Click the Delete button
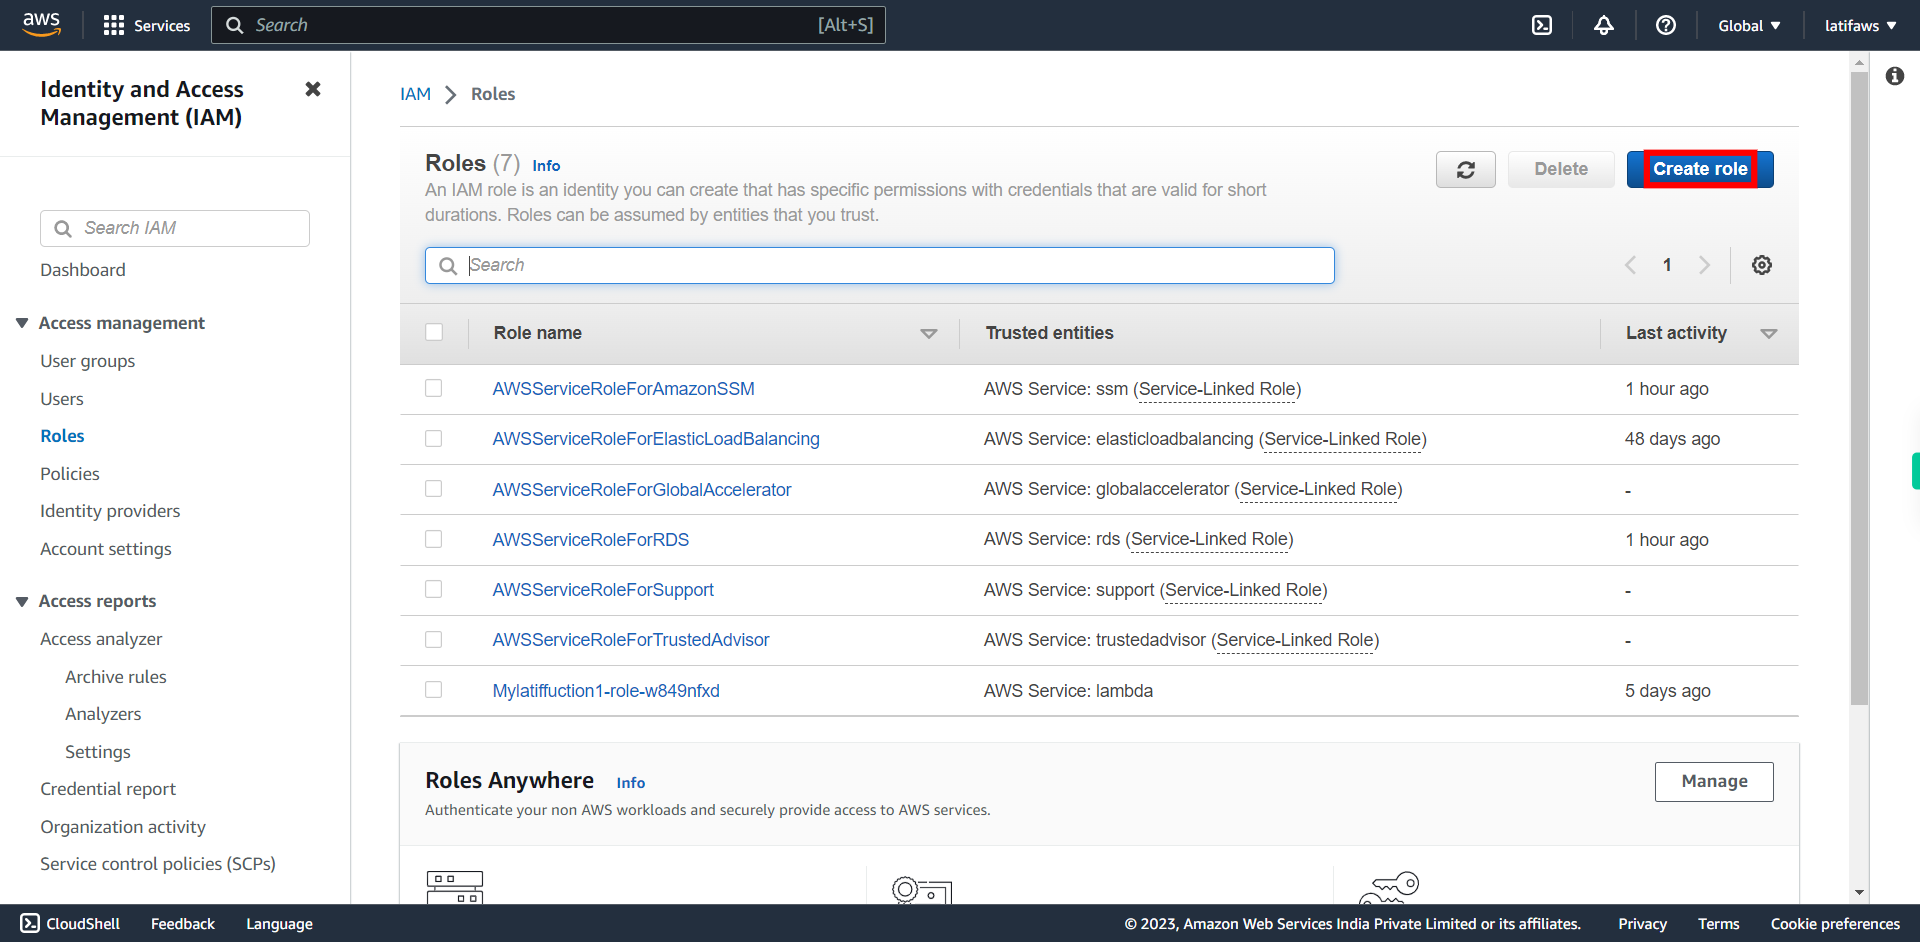 1561,169
